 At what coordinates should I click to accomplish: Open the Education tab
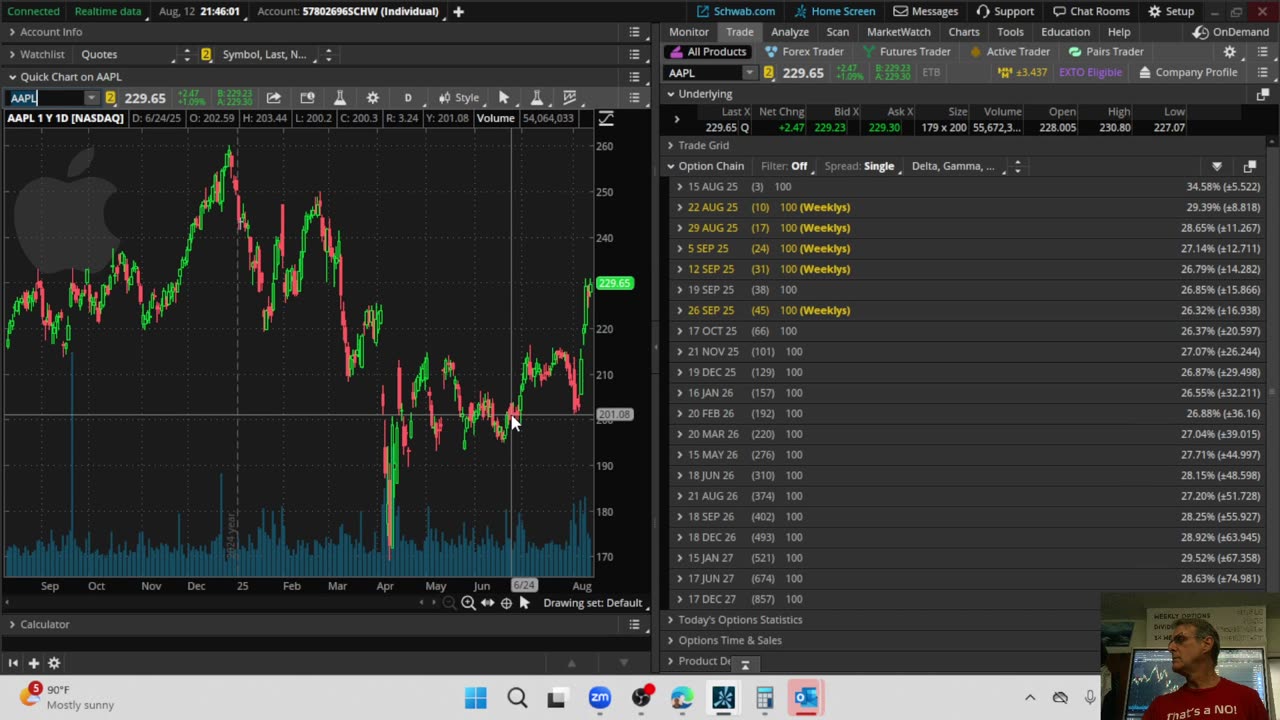click(x=1065, y=32)
